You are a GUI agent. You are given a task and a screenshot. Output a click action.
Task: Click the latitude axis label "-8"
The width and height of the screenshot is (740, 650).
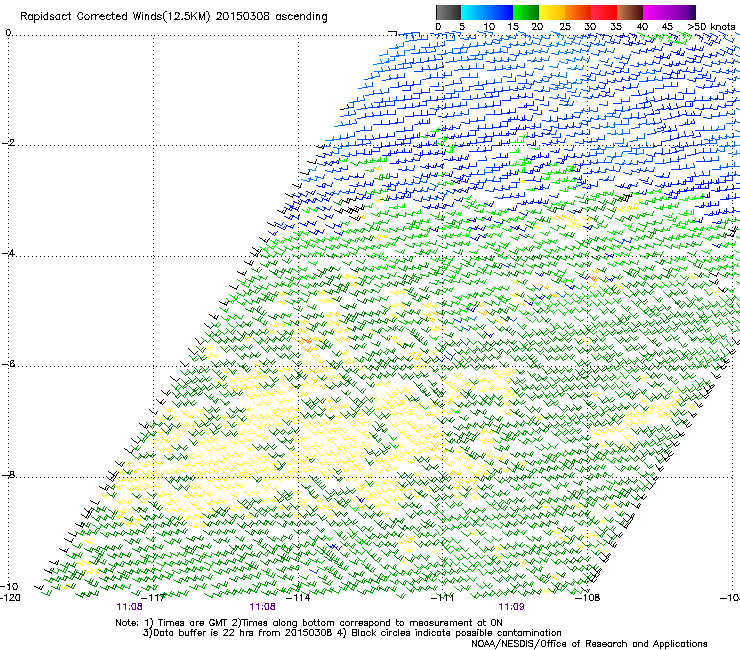(8, 475)
